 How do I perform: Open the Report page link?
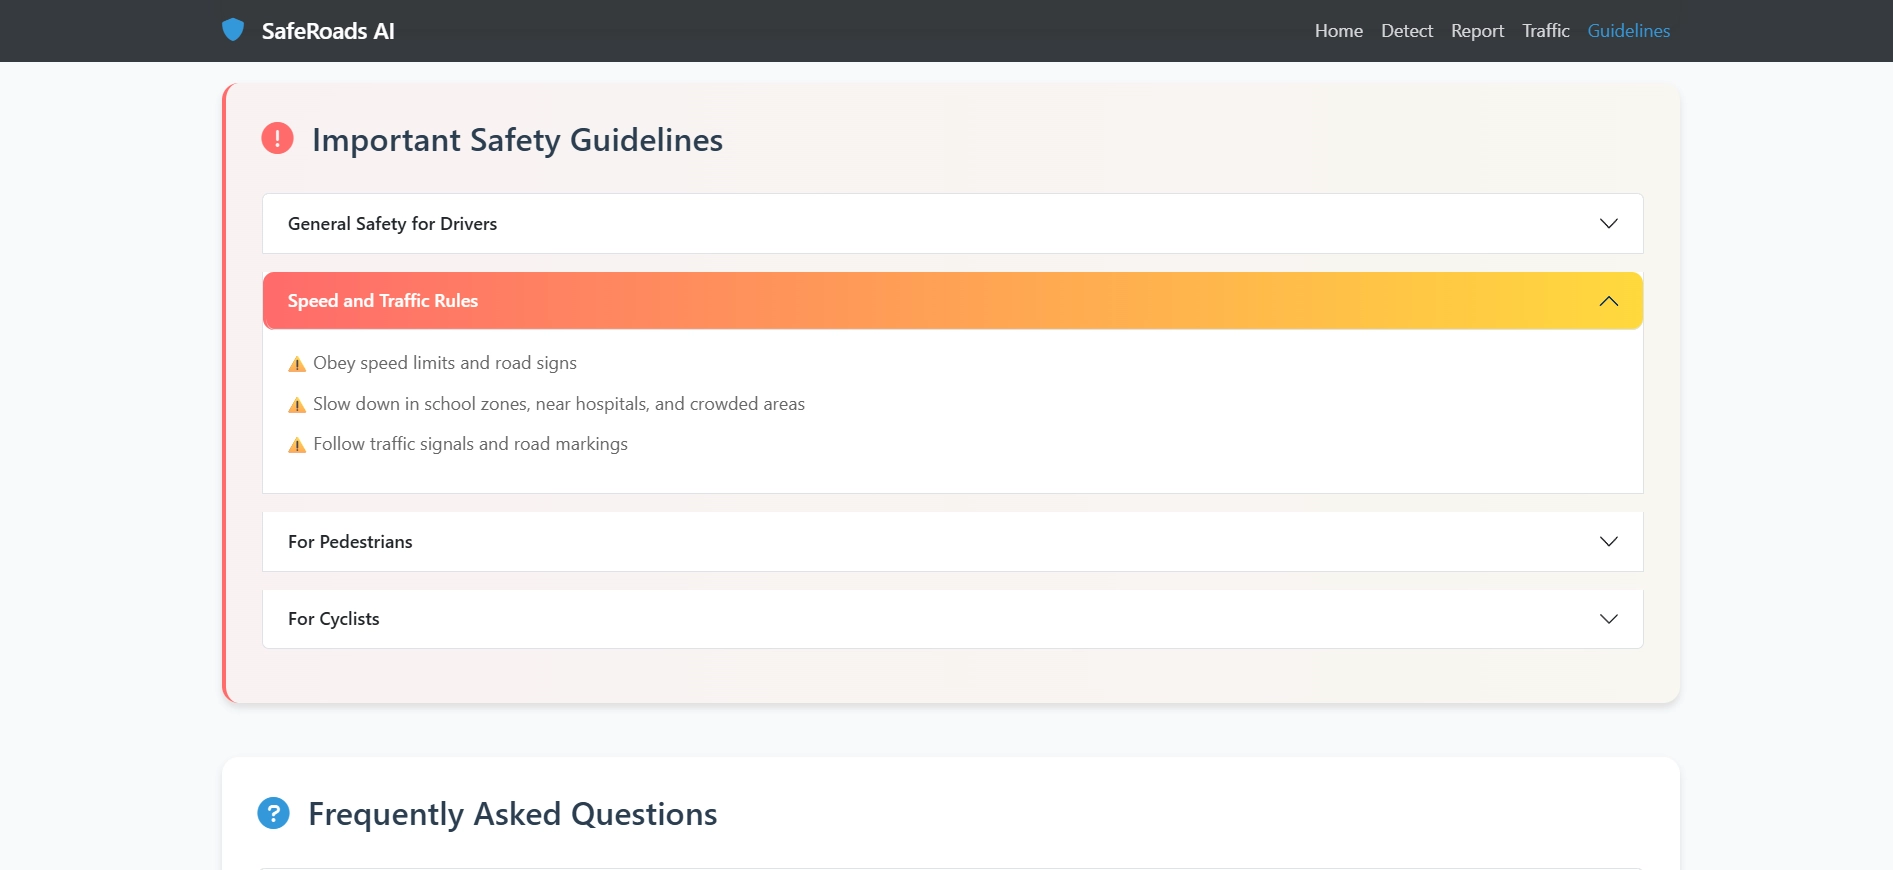1477,31
